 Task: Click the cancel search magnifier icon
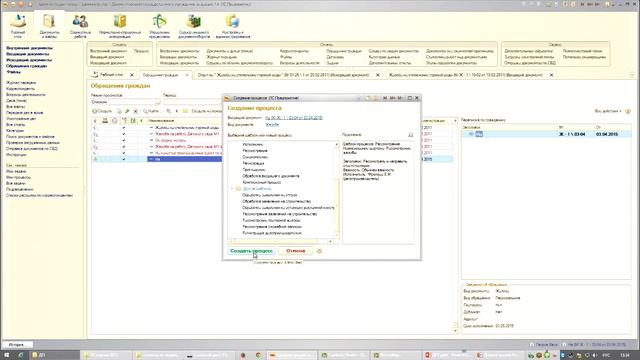coord(169,111)
